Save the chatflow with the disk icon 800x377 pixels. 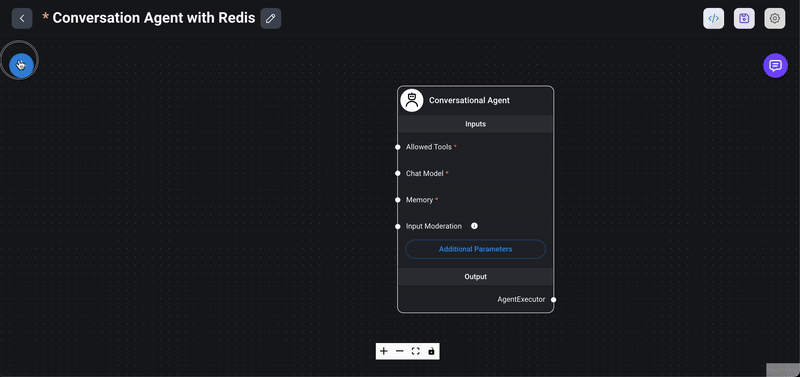tap(744, 18)
